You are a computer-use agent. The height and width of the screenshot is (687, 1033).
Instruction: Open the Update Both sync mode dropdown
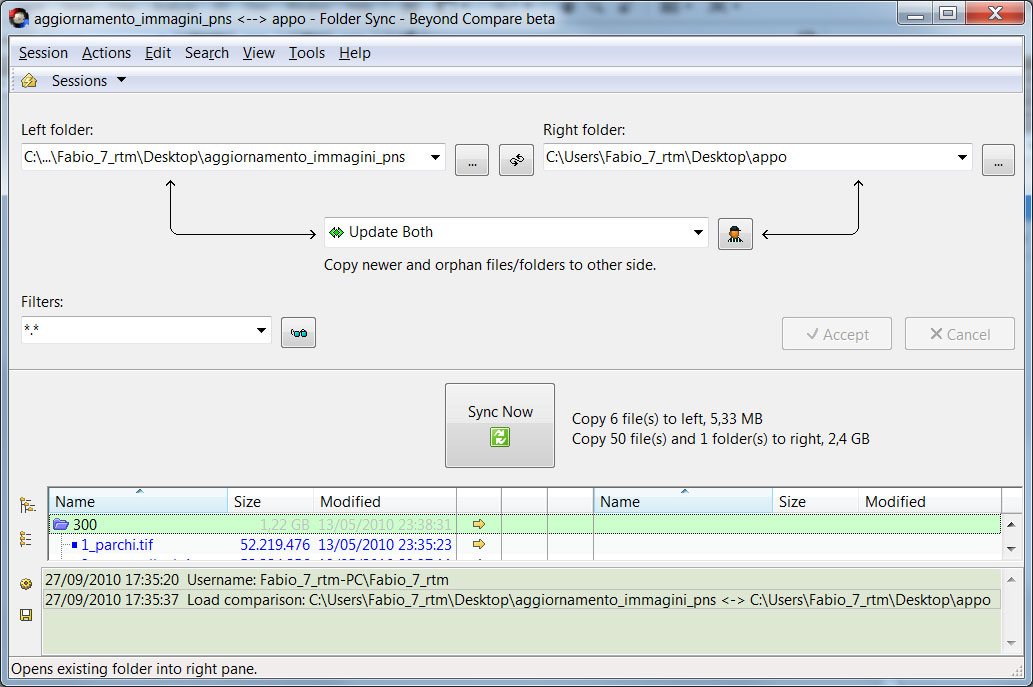pyautogui.click(x=698, y=233)
